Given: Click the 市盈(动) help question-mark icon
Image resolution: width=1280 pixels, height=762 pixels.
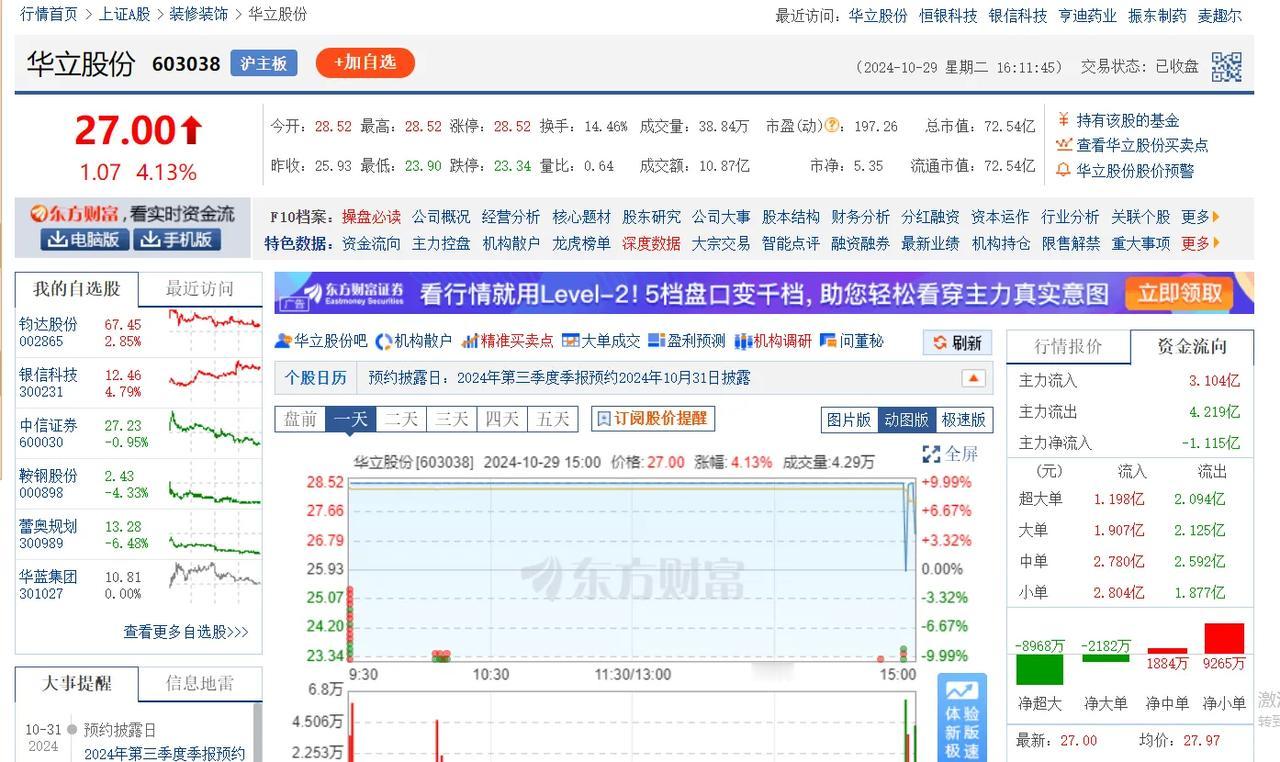Looking at the screenshot, I should tap(832, 126).
